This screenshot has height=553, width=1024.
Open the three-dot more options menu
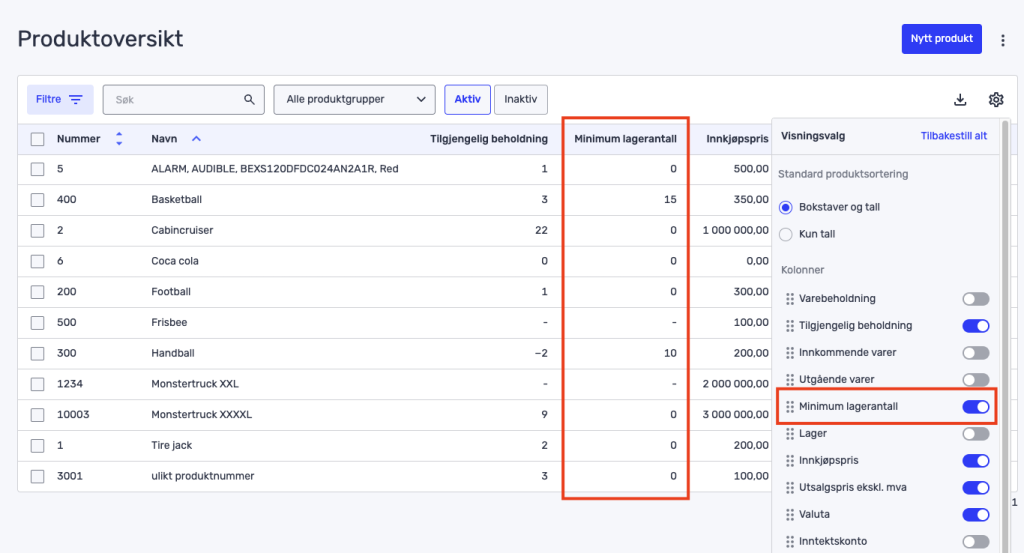(1002, 40)
